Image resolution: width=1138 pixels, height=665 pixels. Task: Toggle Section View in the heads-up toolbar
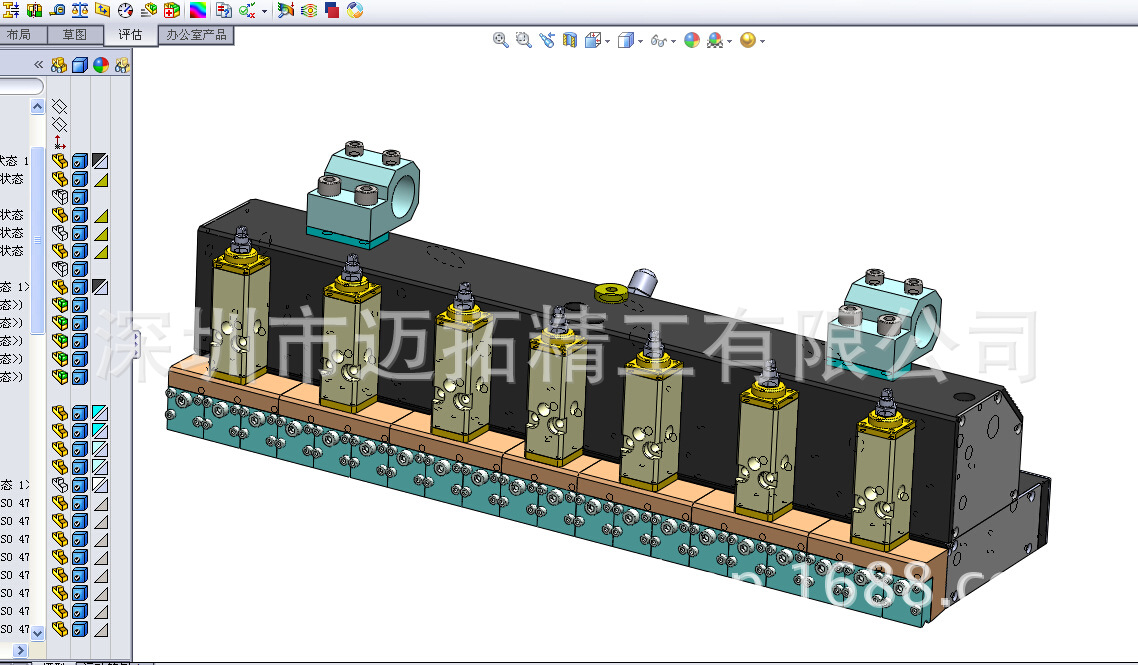point(570,40)
